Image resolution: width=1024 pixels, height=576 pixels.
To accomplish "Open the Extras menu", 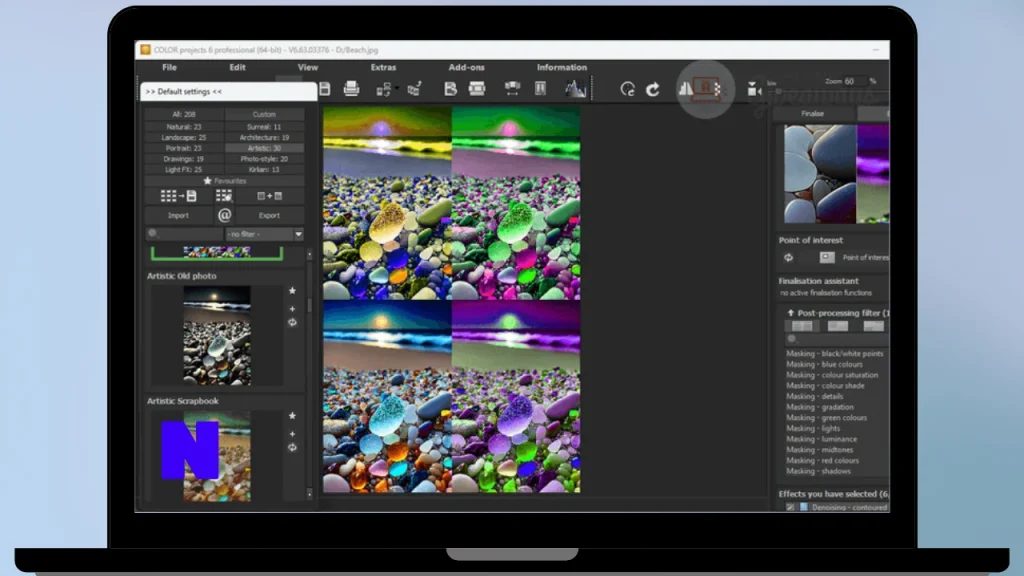I will coord(383,67).
